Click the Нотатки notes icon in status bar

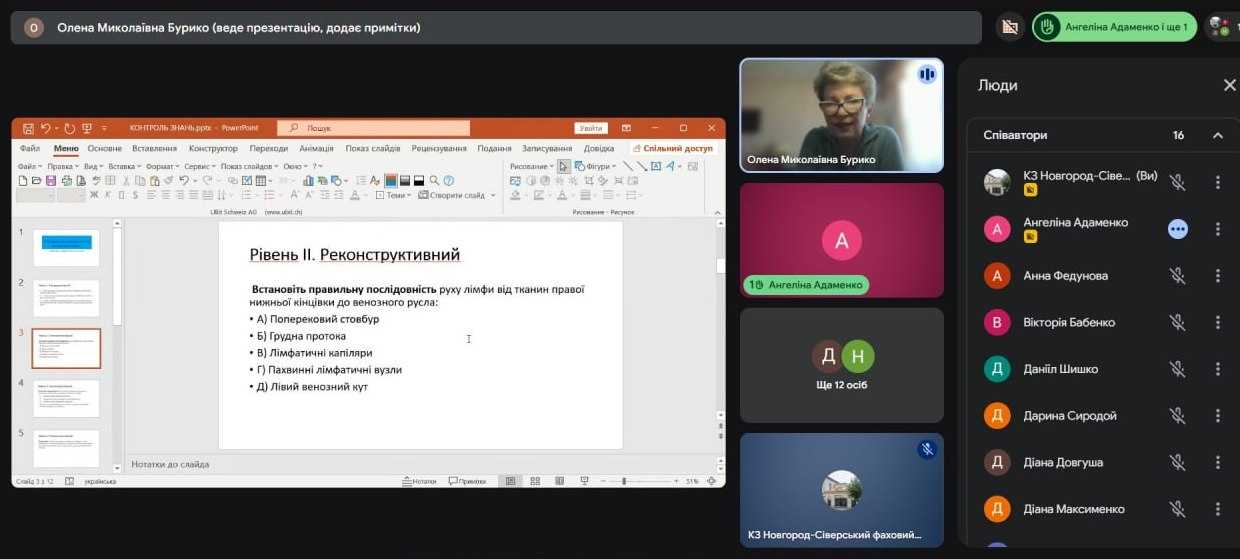pyautogui.click(x=419, y=481)
